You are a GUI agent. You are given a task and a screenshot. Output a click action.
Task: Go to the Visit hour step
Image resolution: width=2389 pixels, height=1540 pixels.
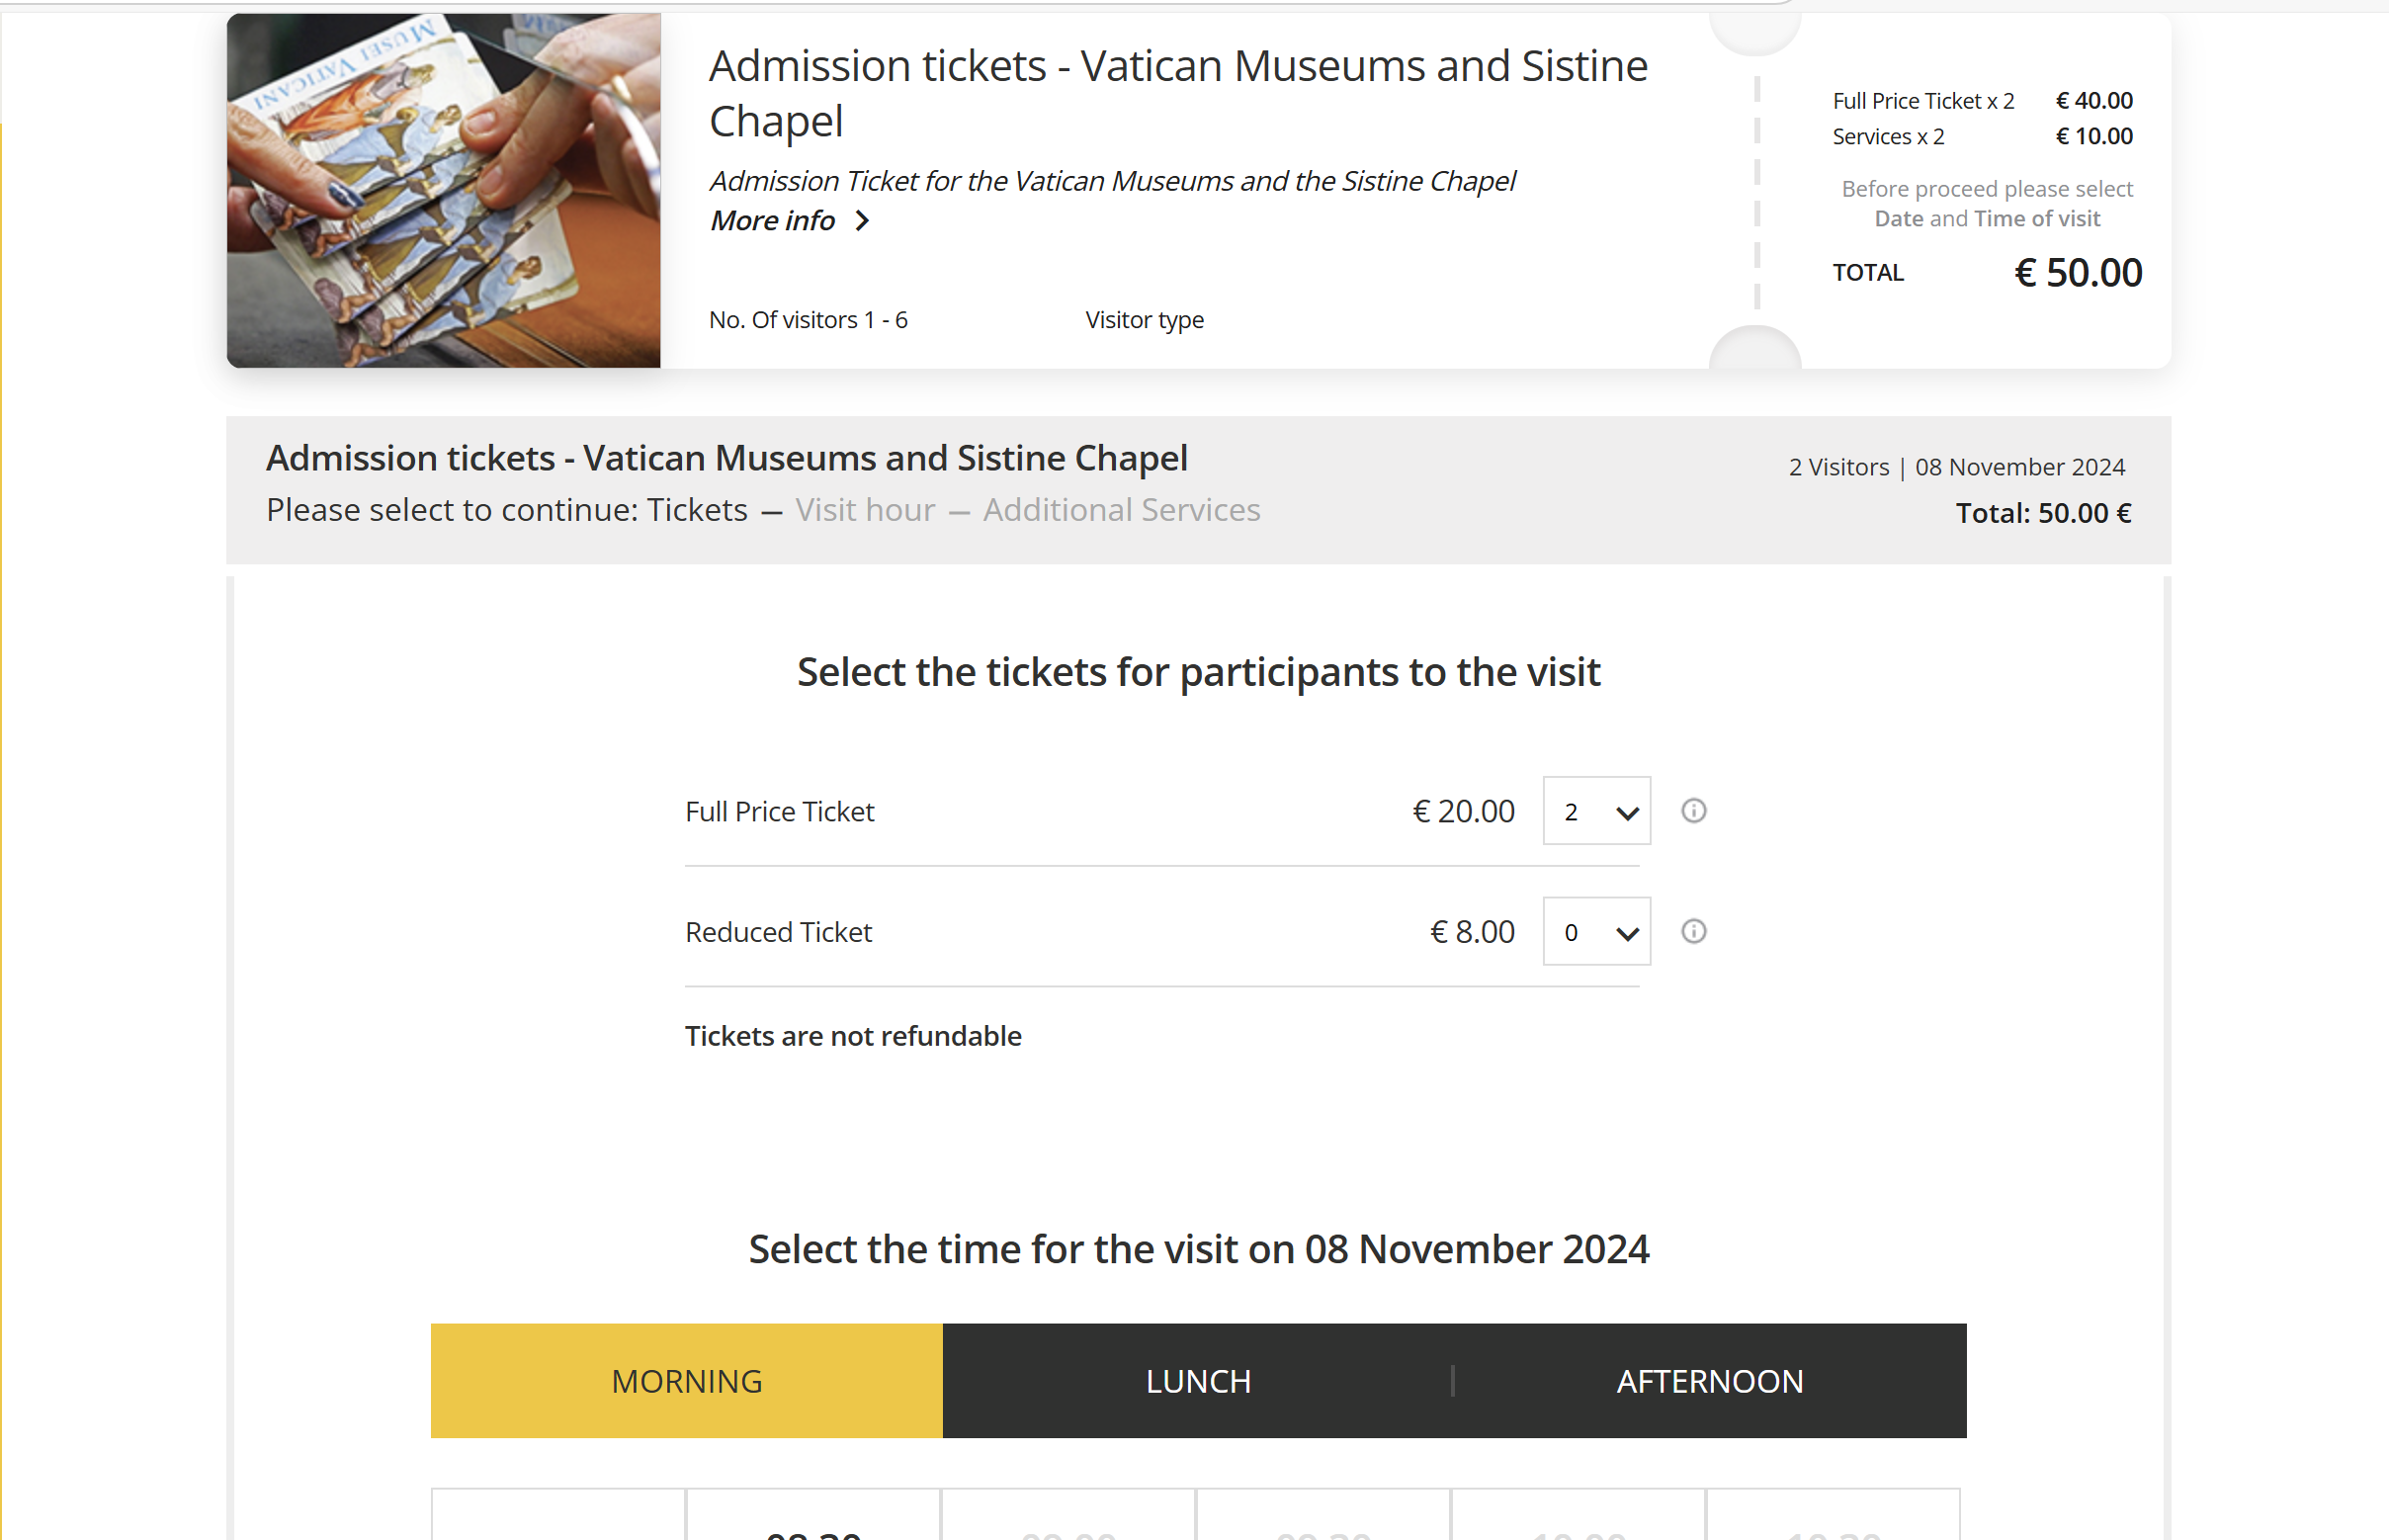point(865,510)
